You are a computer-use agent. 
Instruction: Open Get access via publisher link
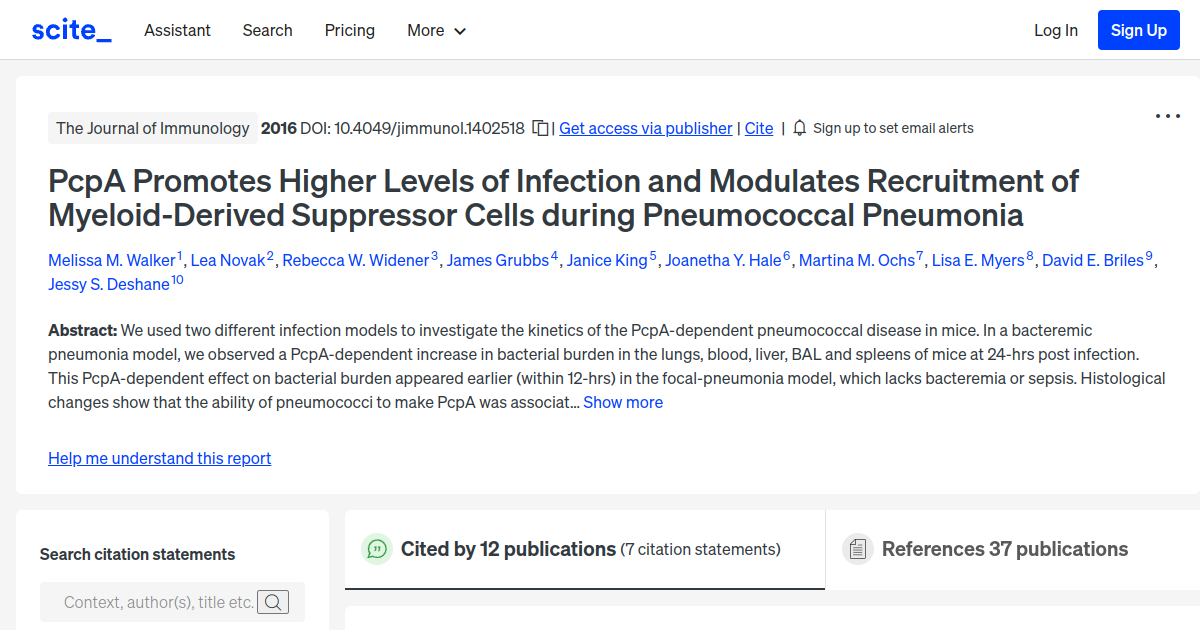click(x=645, y=128)
